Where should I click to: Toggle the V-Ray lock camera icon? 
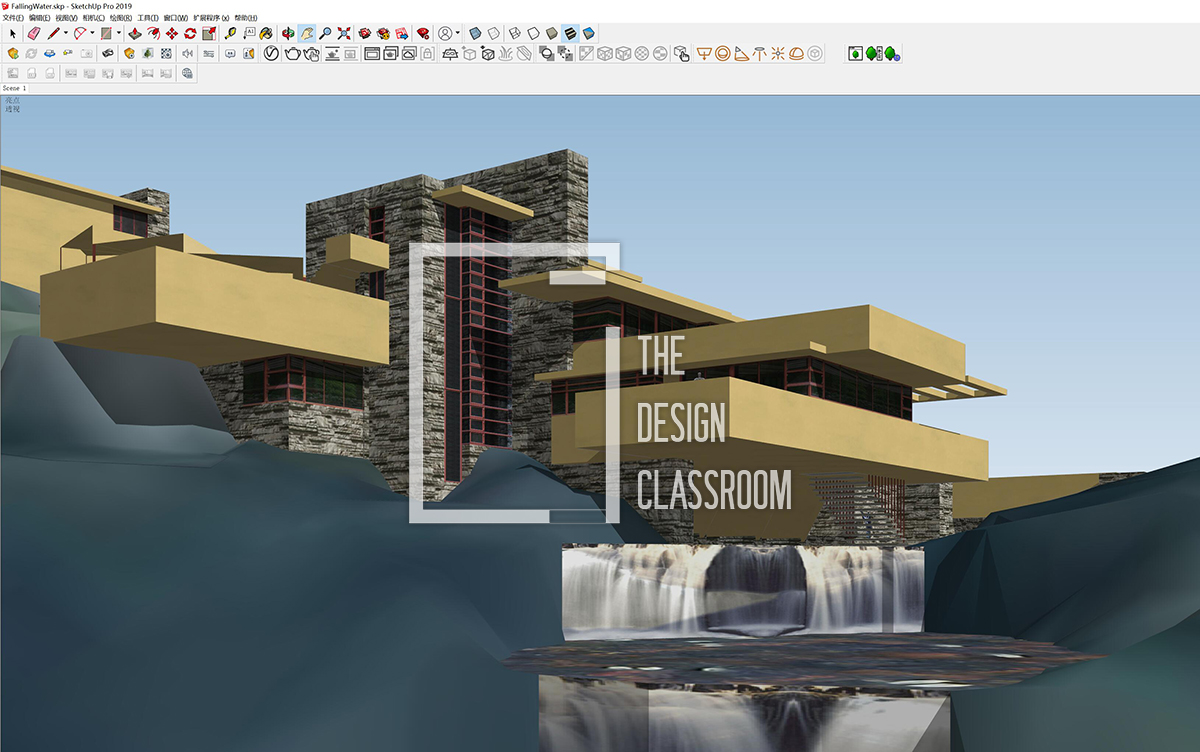(x=427, y=53)
